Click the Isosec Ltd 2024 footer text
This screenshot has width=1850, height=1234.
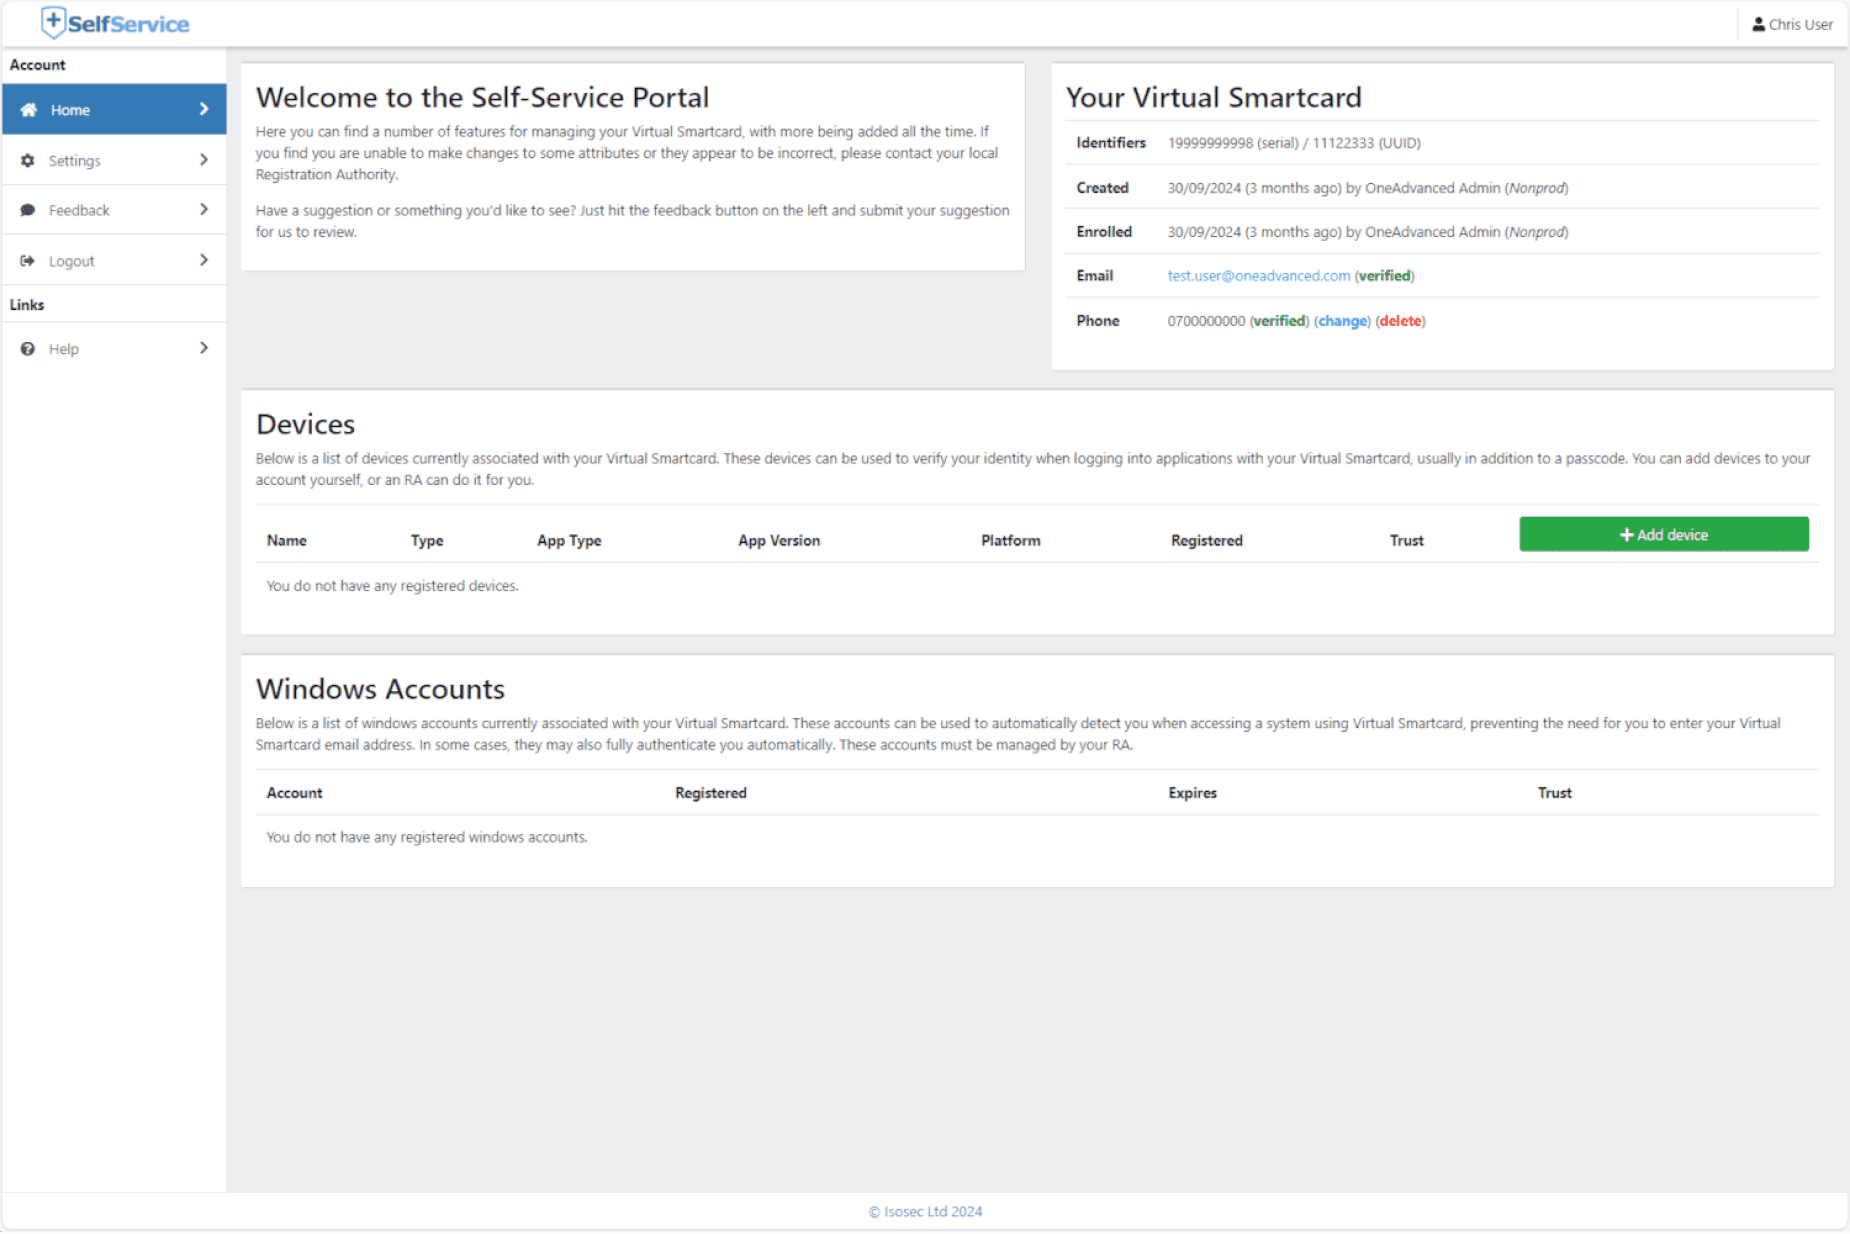click(924, 1210)
